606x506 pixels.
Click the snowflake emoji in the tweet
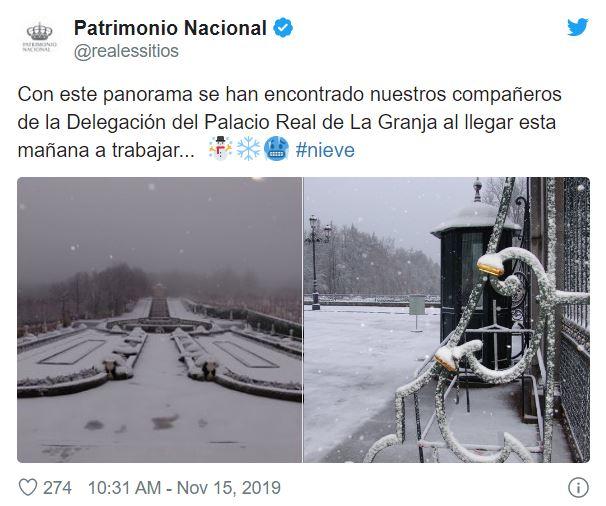[249, 149]
